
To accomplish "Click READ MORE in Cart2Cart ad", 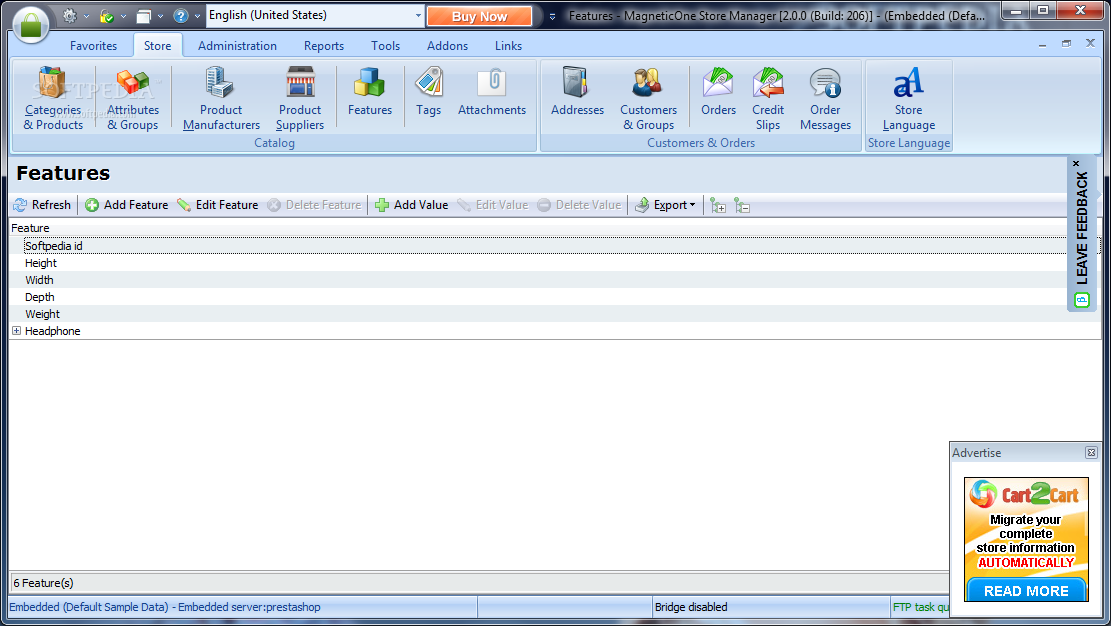I will click(1026, 591).
